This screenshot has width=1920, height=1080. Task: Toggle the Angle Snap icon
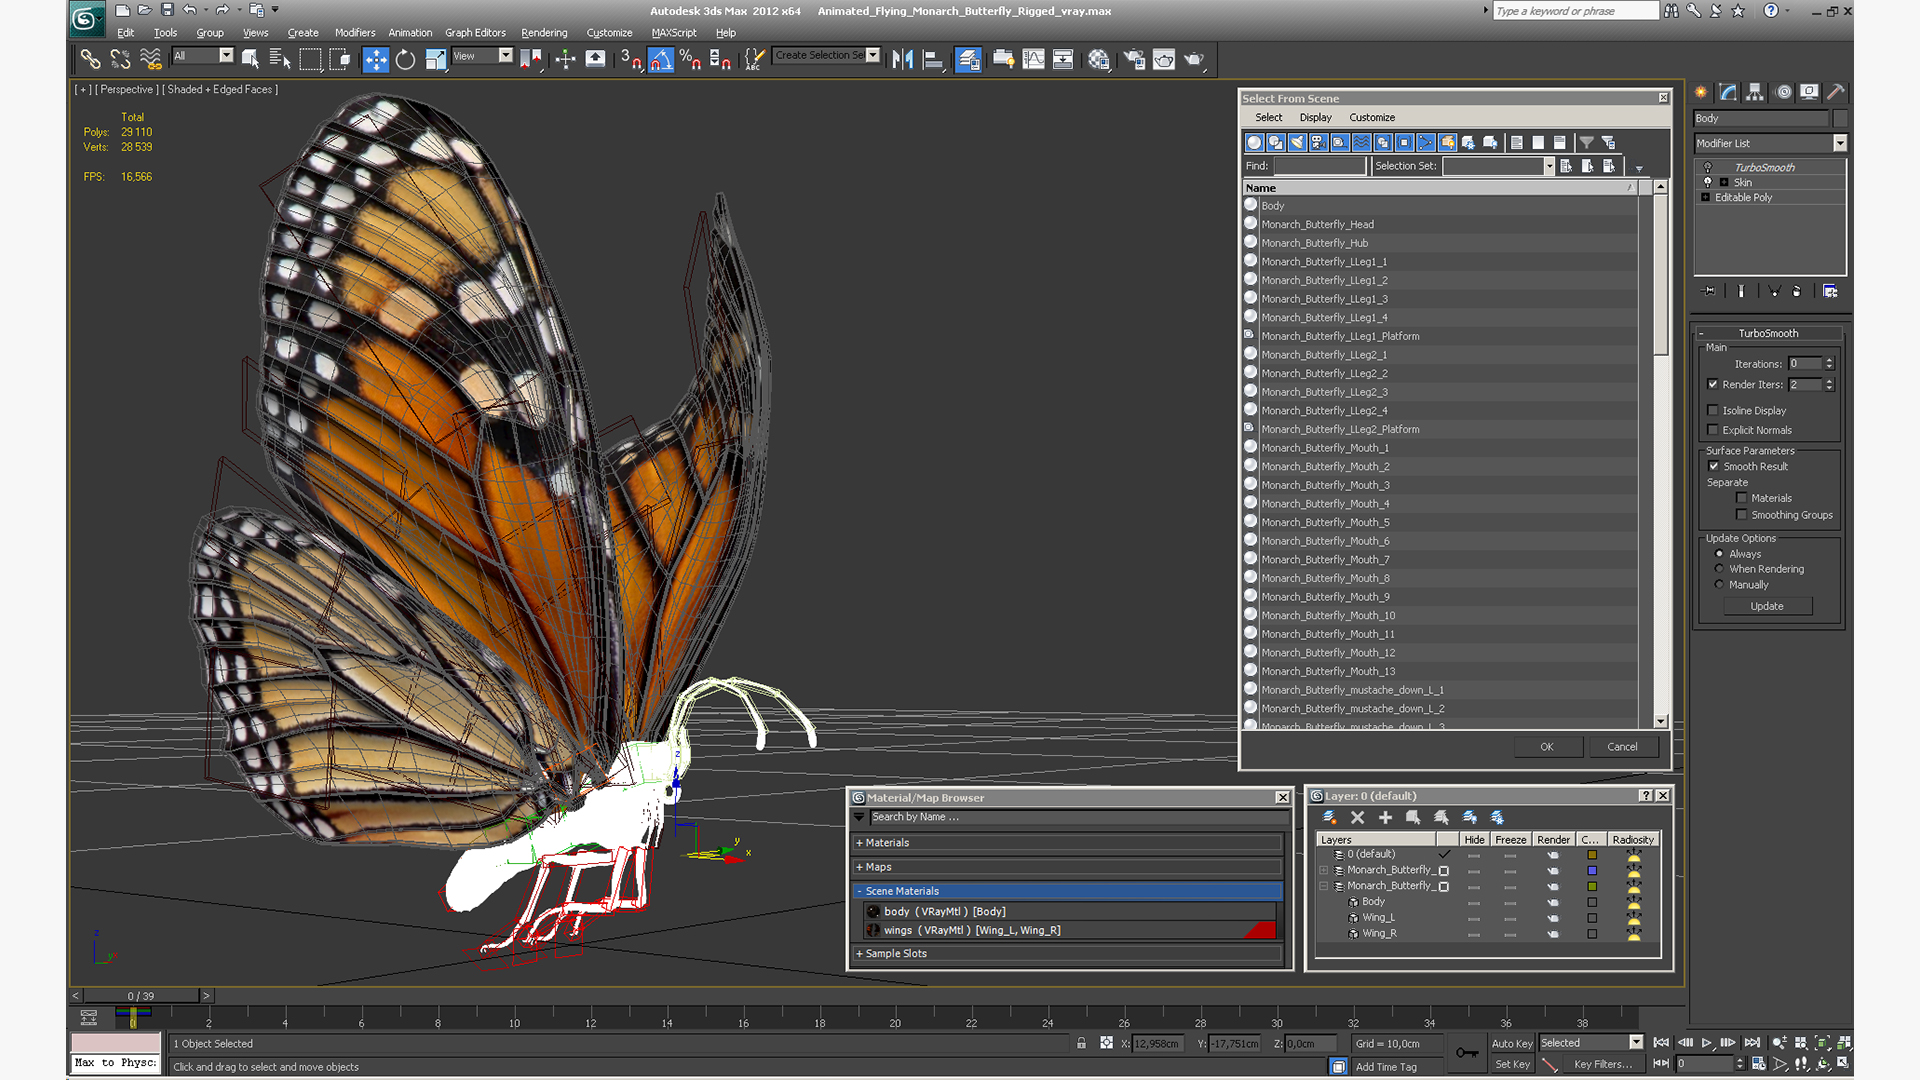point(661,59)
